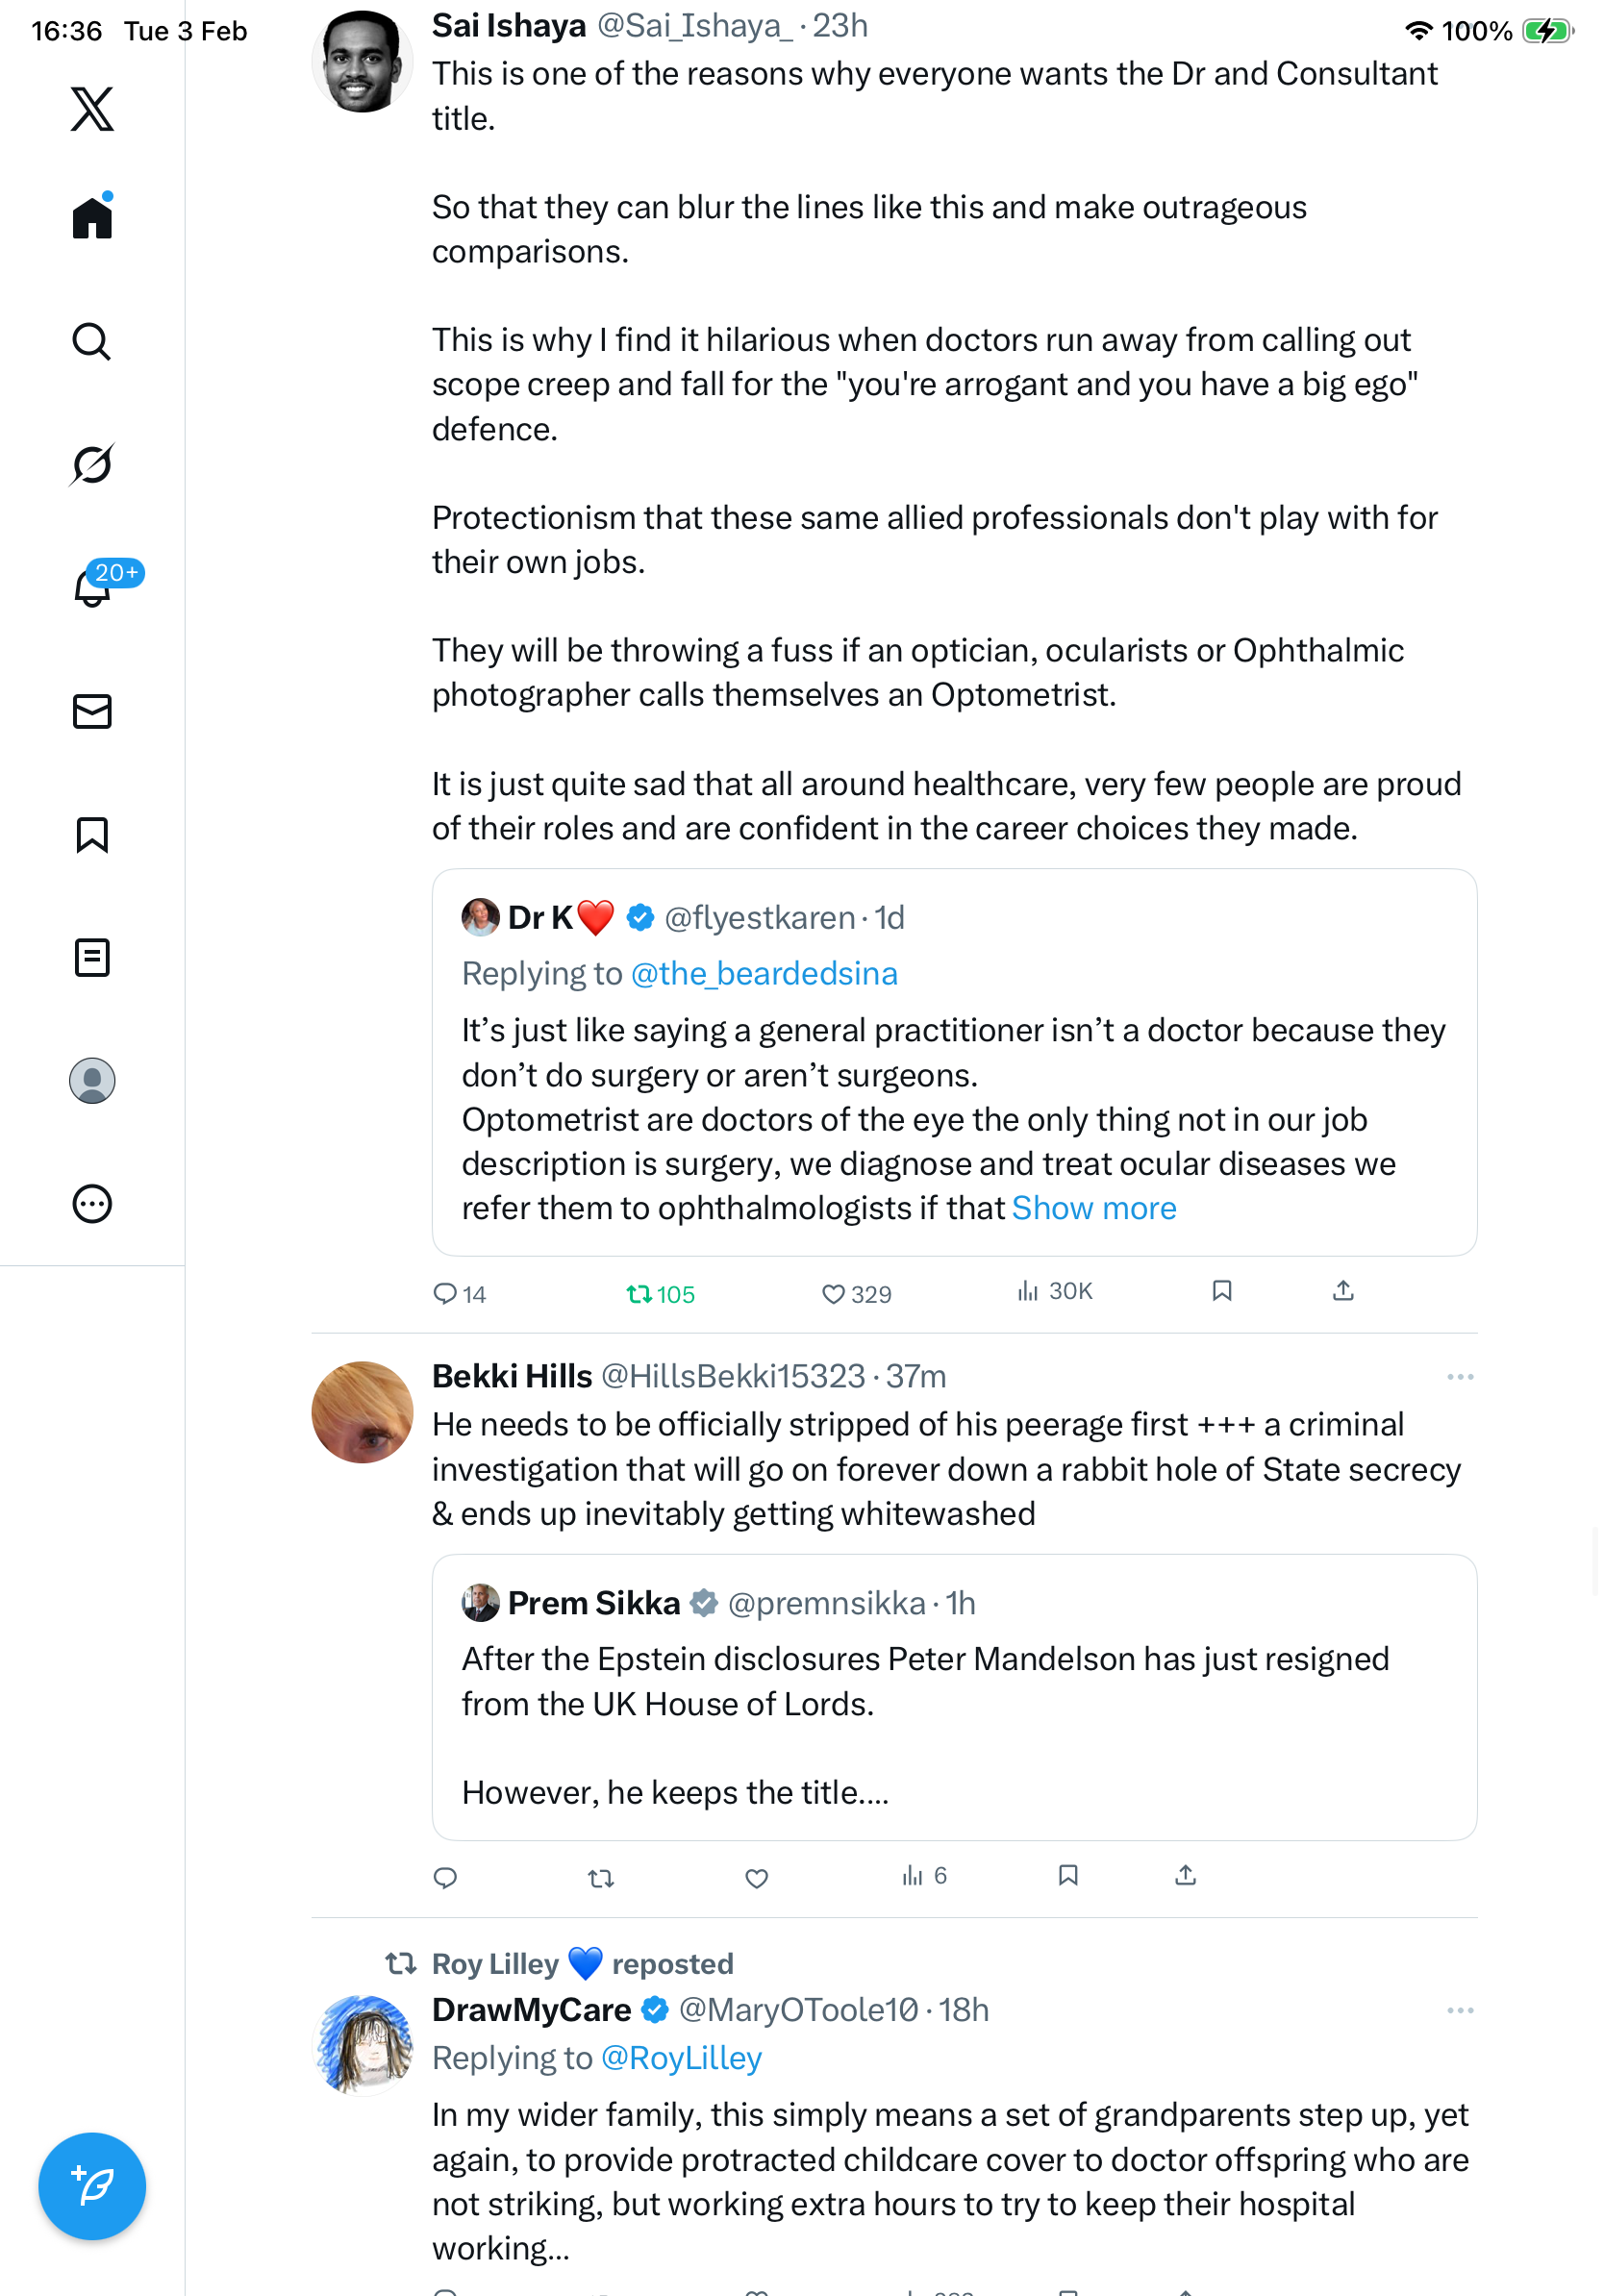Open the More circle menu in sidebar
Viewport: 1604px width, 2296px height.
point(92,1204)
